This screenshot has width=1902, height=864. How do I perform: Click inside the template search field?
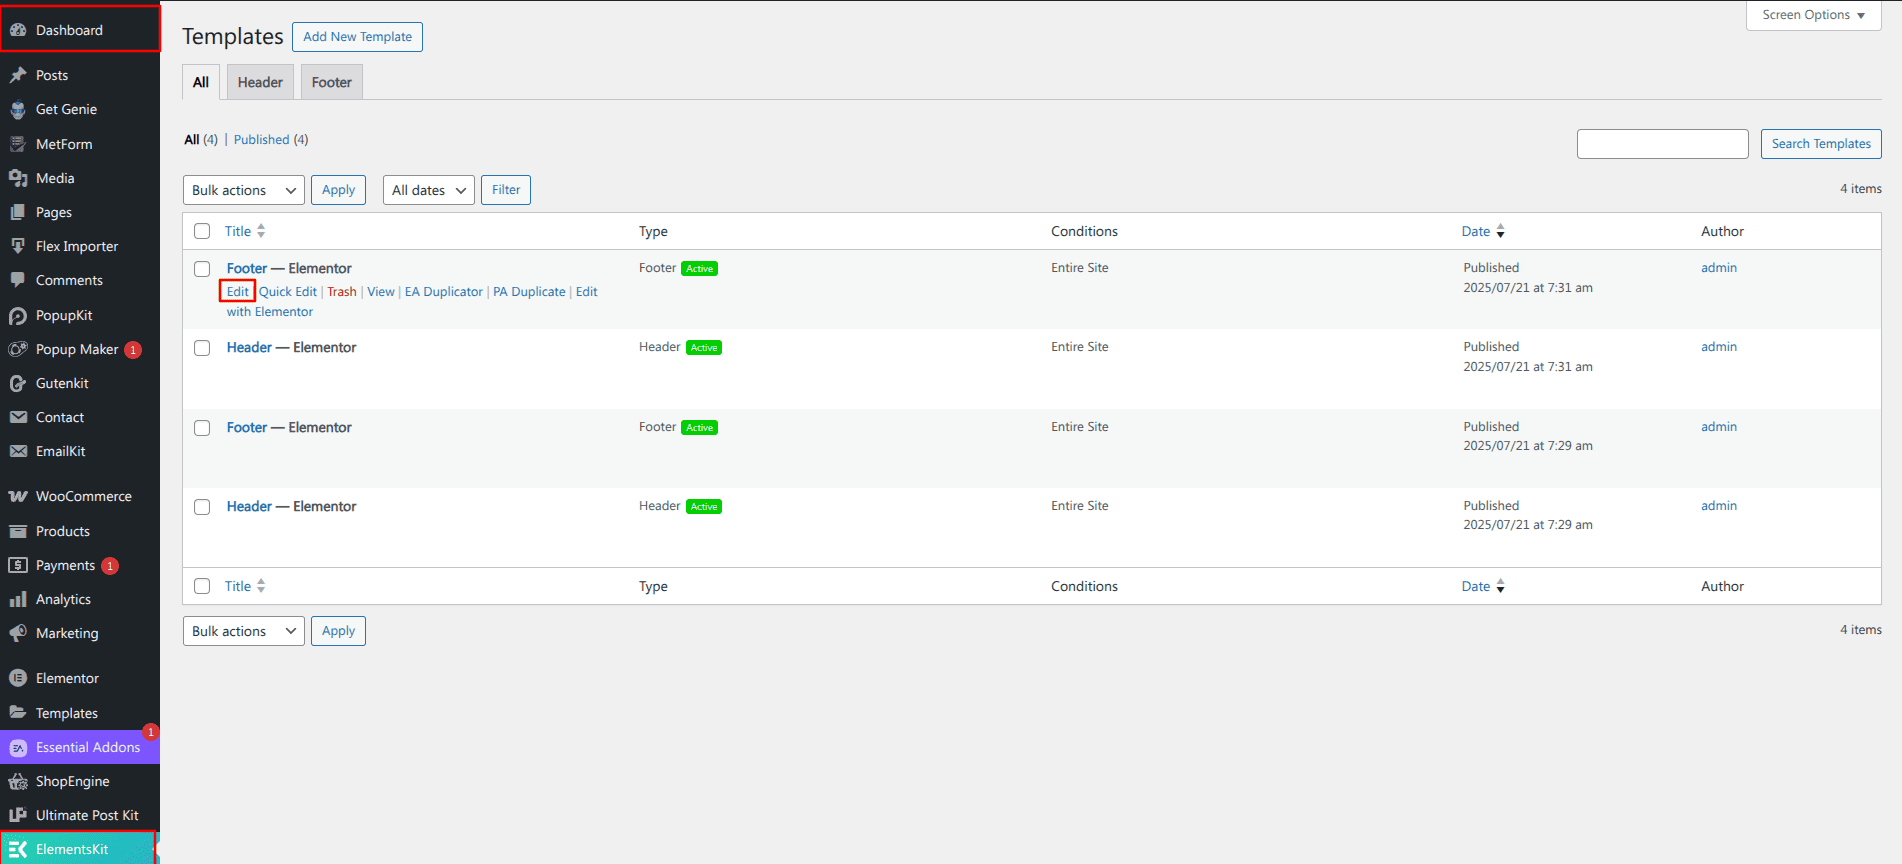(1663, 144)
